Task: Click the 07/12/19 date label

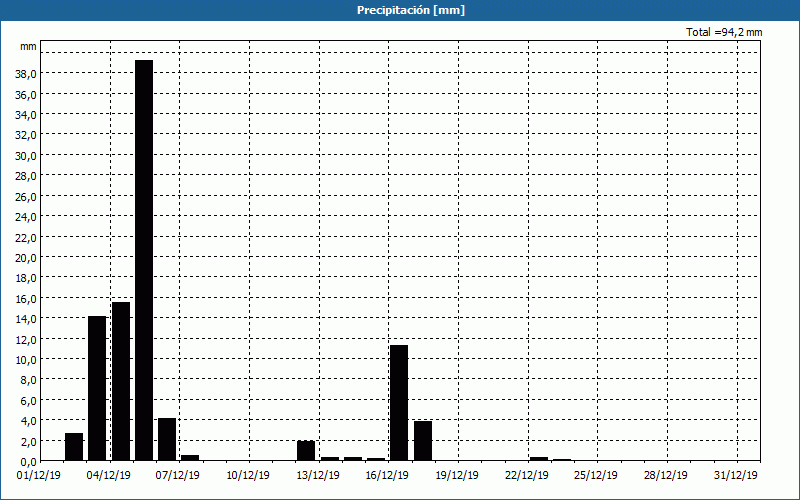Action: (x=178, y=476)
